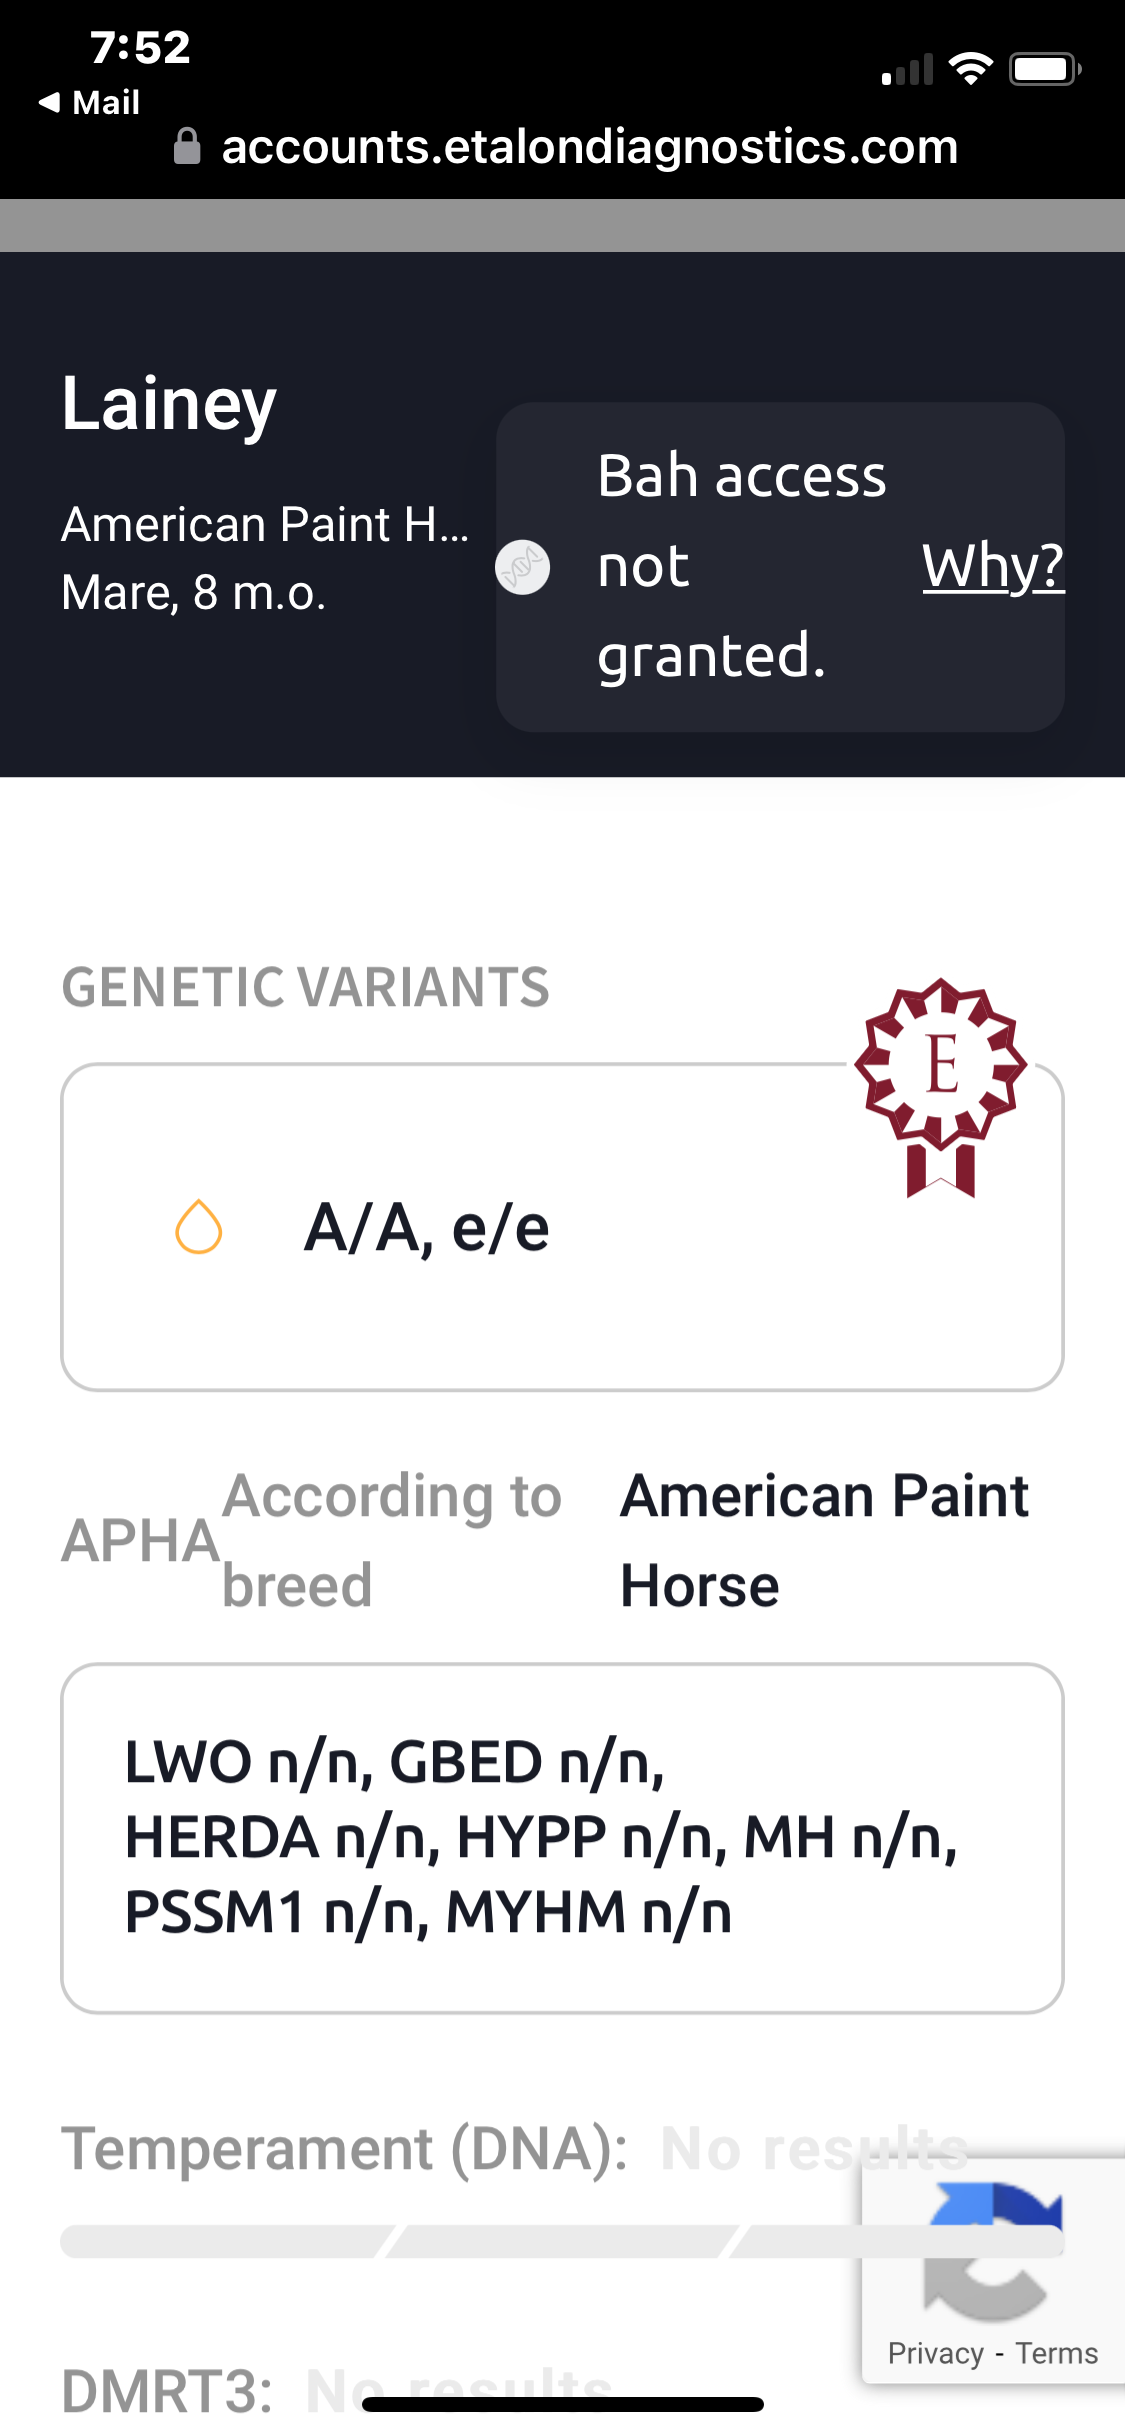The width and height of the screenshot is (1125, 2436).
Task: Select the A/A, e/e genetic variants card
Action: pyautogui.click(x=562, y=1227)
